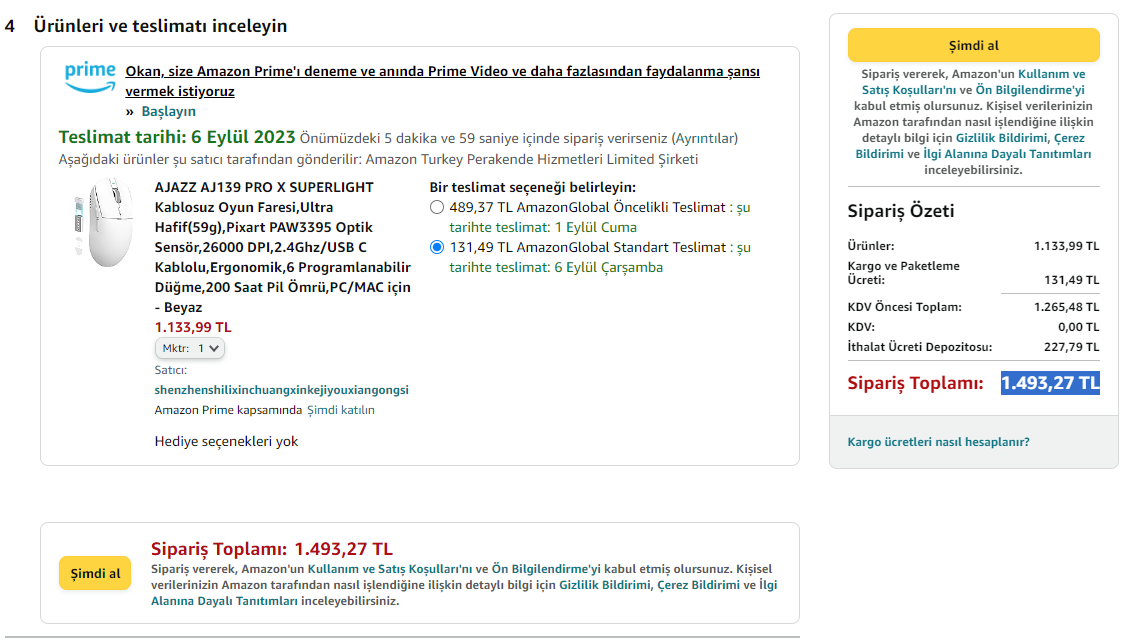Open bottom Çerez Bildirimi link
Image resolution: width=1133 pixels, height=640 pixels.
point(699,585)
